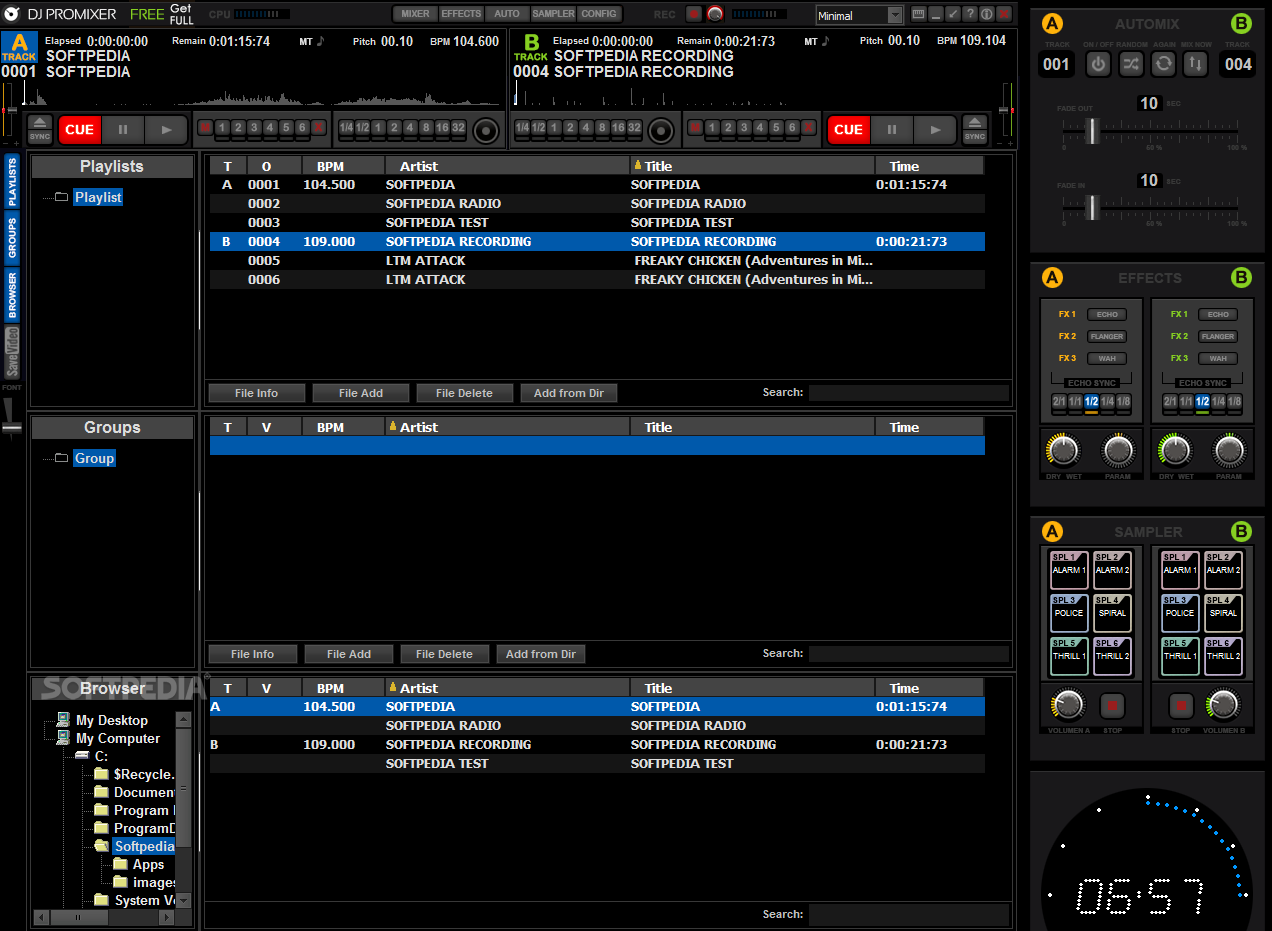Open the MIXER tab
The width and height of the screenshot is (1272, 931).
tap(415, 14)
